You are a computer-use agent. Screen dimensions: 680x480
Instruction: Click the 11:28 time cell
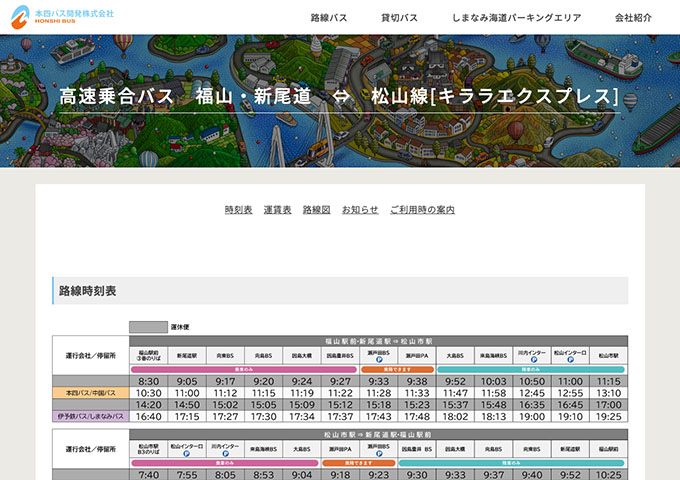pyautogui.click(x=379, y=393)
